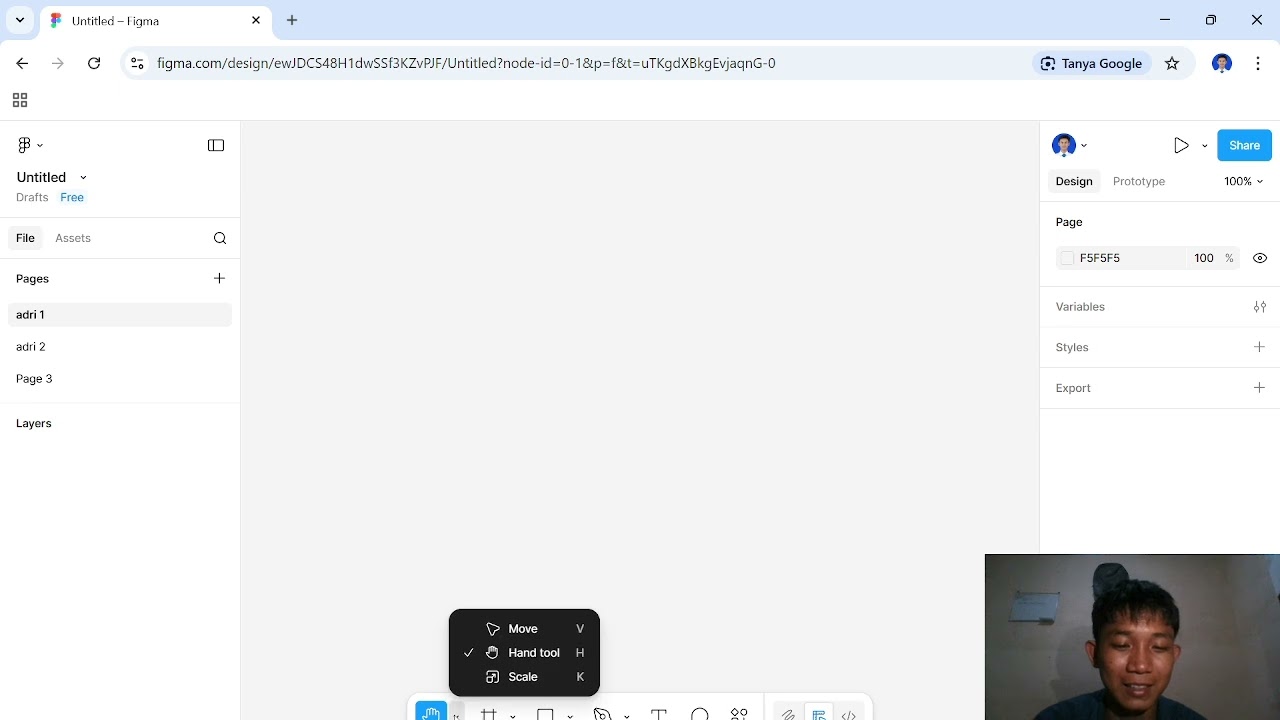Viewport: 1280px width, 720px height.
Task: Switch to Design mode in toolbar
Action: [x=819, y=714]
